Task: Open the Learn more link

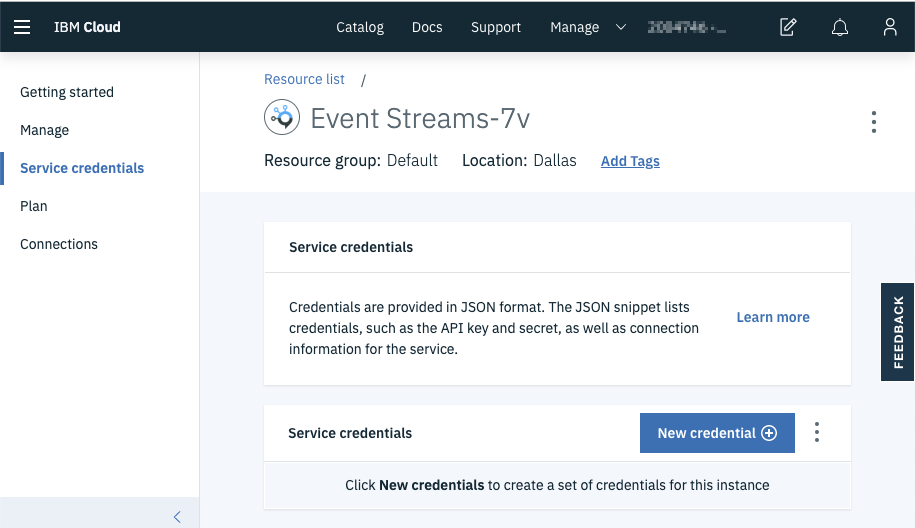Action: 773,317
